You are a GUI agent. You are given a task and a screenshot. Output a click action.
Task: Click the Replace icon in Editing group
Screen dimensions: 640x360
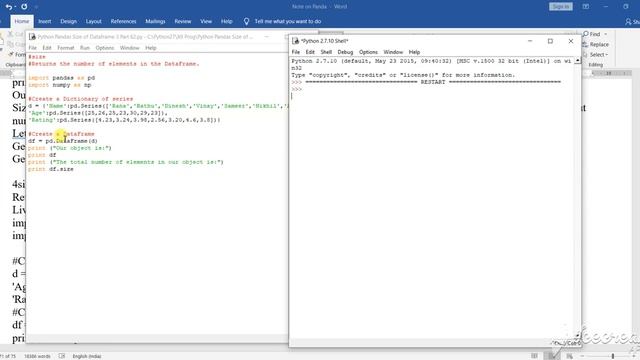click(x=585, y=44)
